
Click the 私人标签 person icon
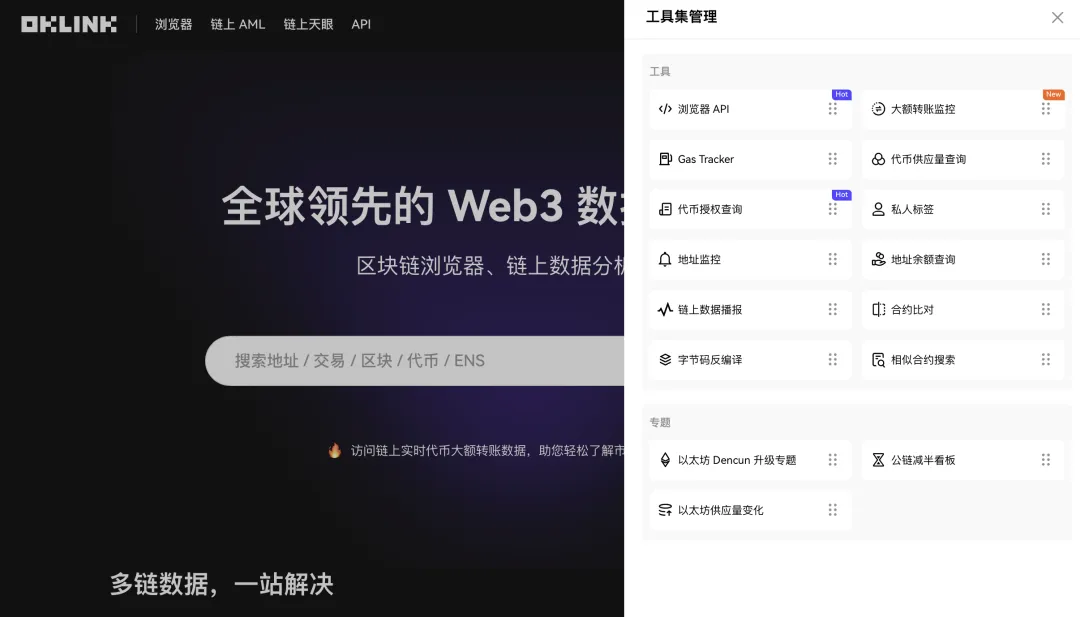coord(878,209)
